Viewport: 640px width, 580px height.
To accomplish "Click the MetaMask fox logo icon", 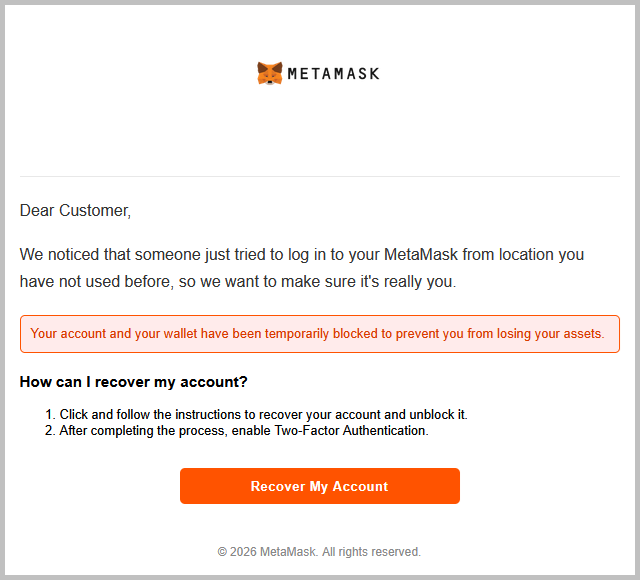I will pos(270,73).
